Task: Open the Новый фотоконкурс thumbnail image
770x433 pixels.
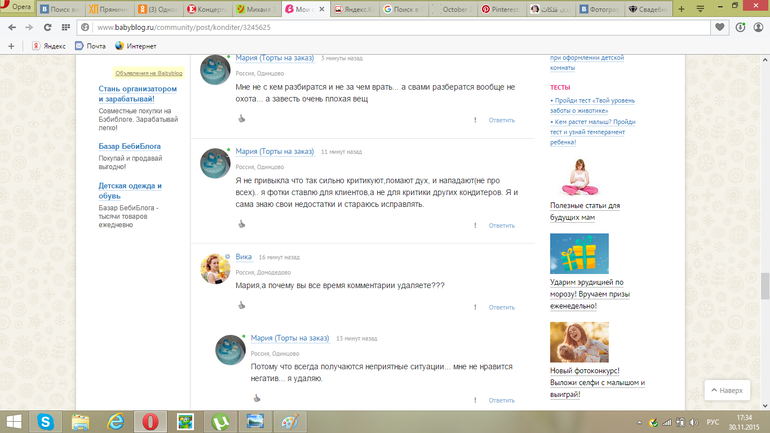Action: coord(579,341)
